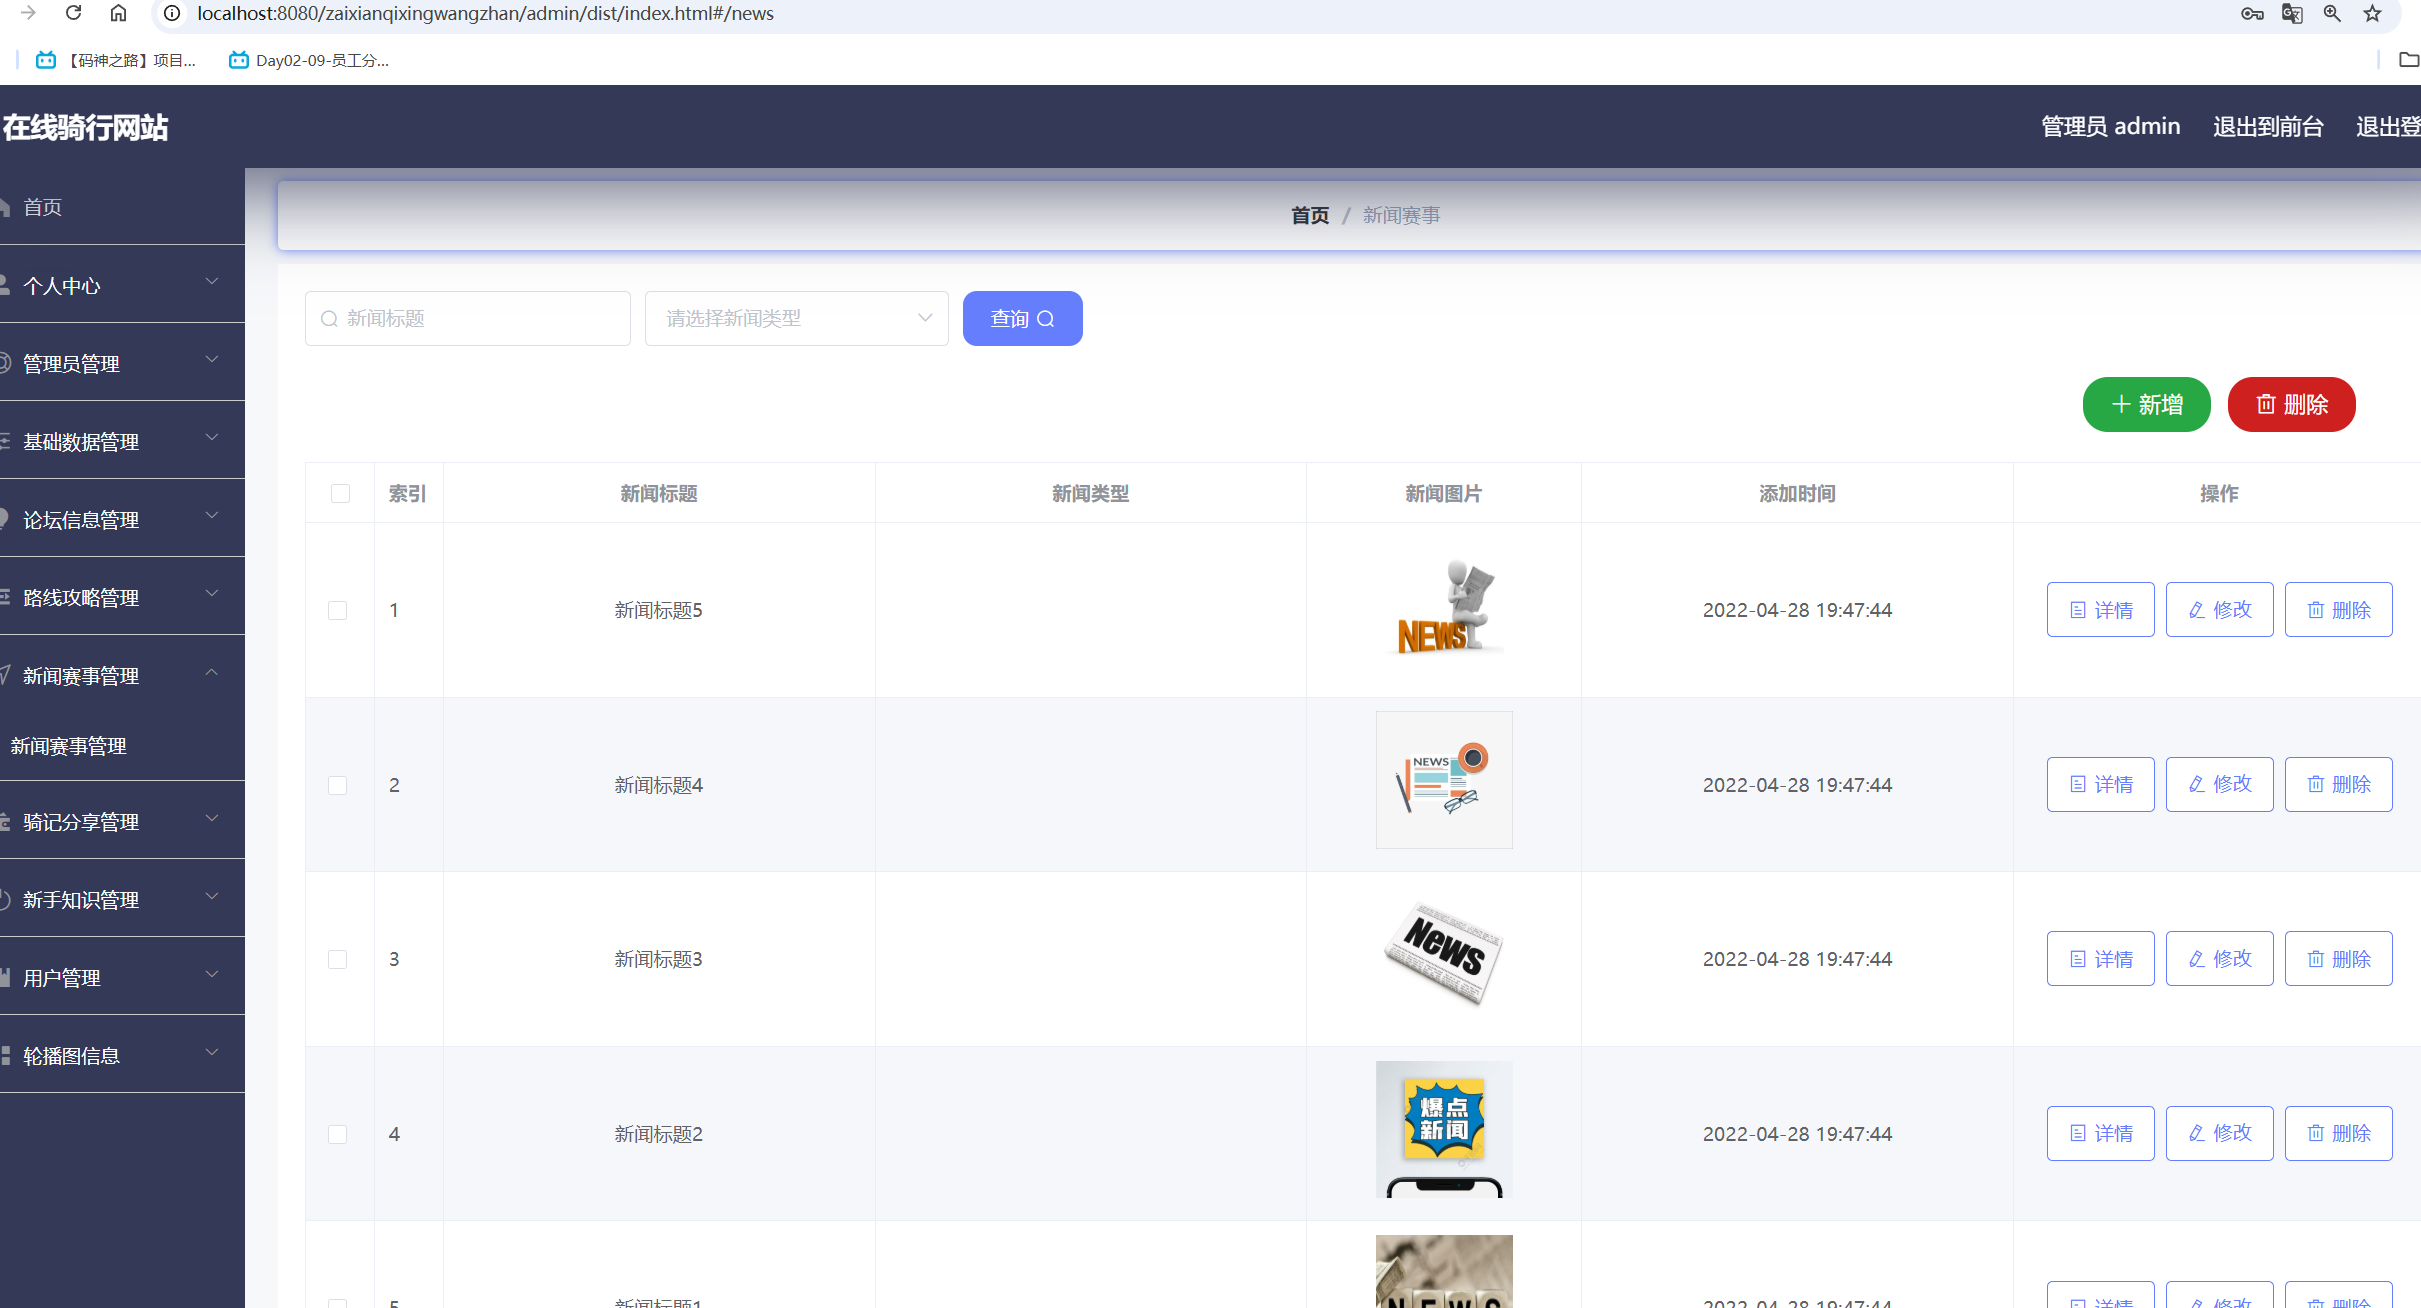Click the password key icon in address bar
The height and width of the screenshot is (1308, 2421).
[2252, 13]
